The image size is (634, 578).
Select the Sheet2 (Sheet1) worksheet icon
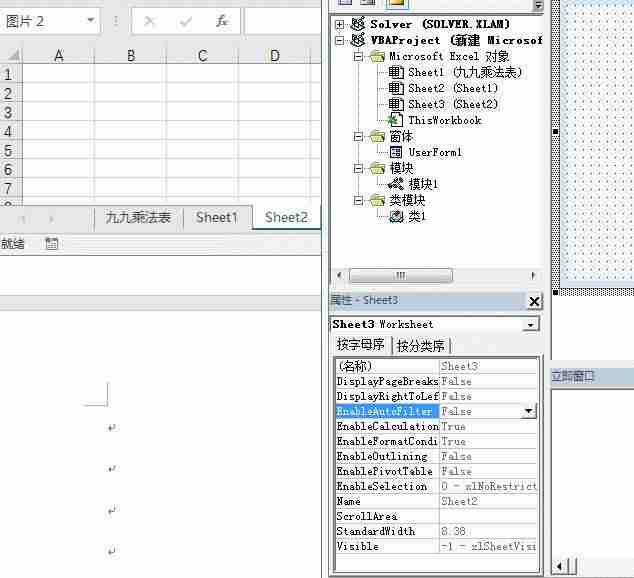396,88
